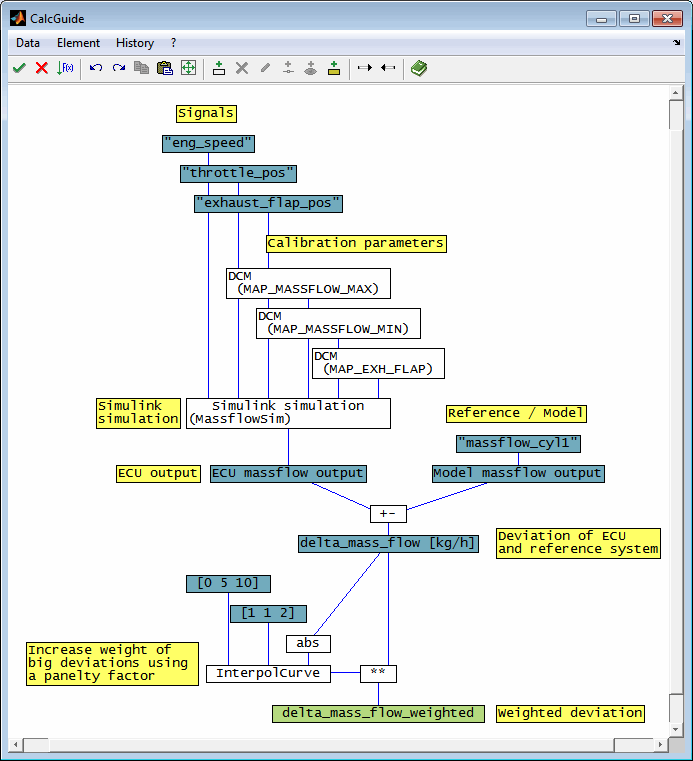Close the CalcGuide window
693x761 pixels.
coord(667,19)
